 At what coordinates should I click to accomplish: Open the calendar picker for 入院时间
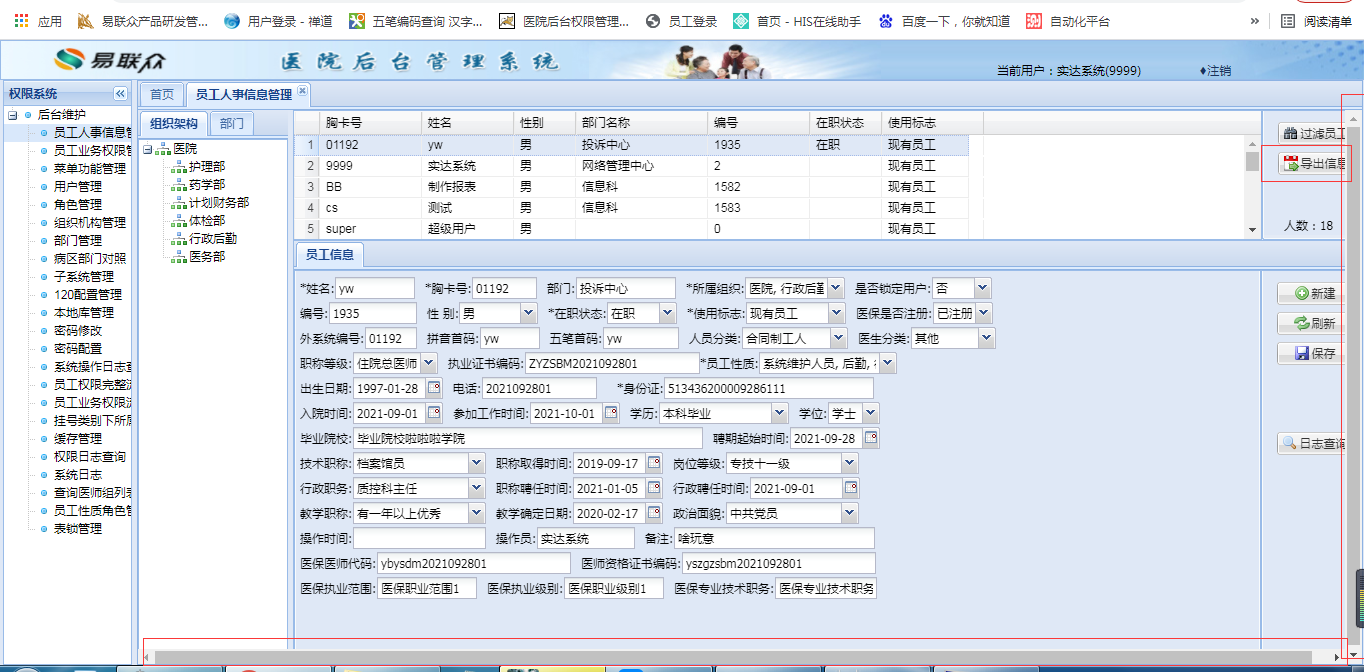434,413
